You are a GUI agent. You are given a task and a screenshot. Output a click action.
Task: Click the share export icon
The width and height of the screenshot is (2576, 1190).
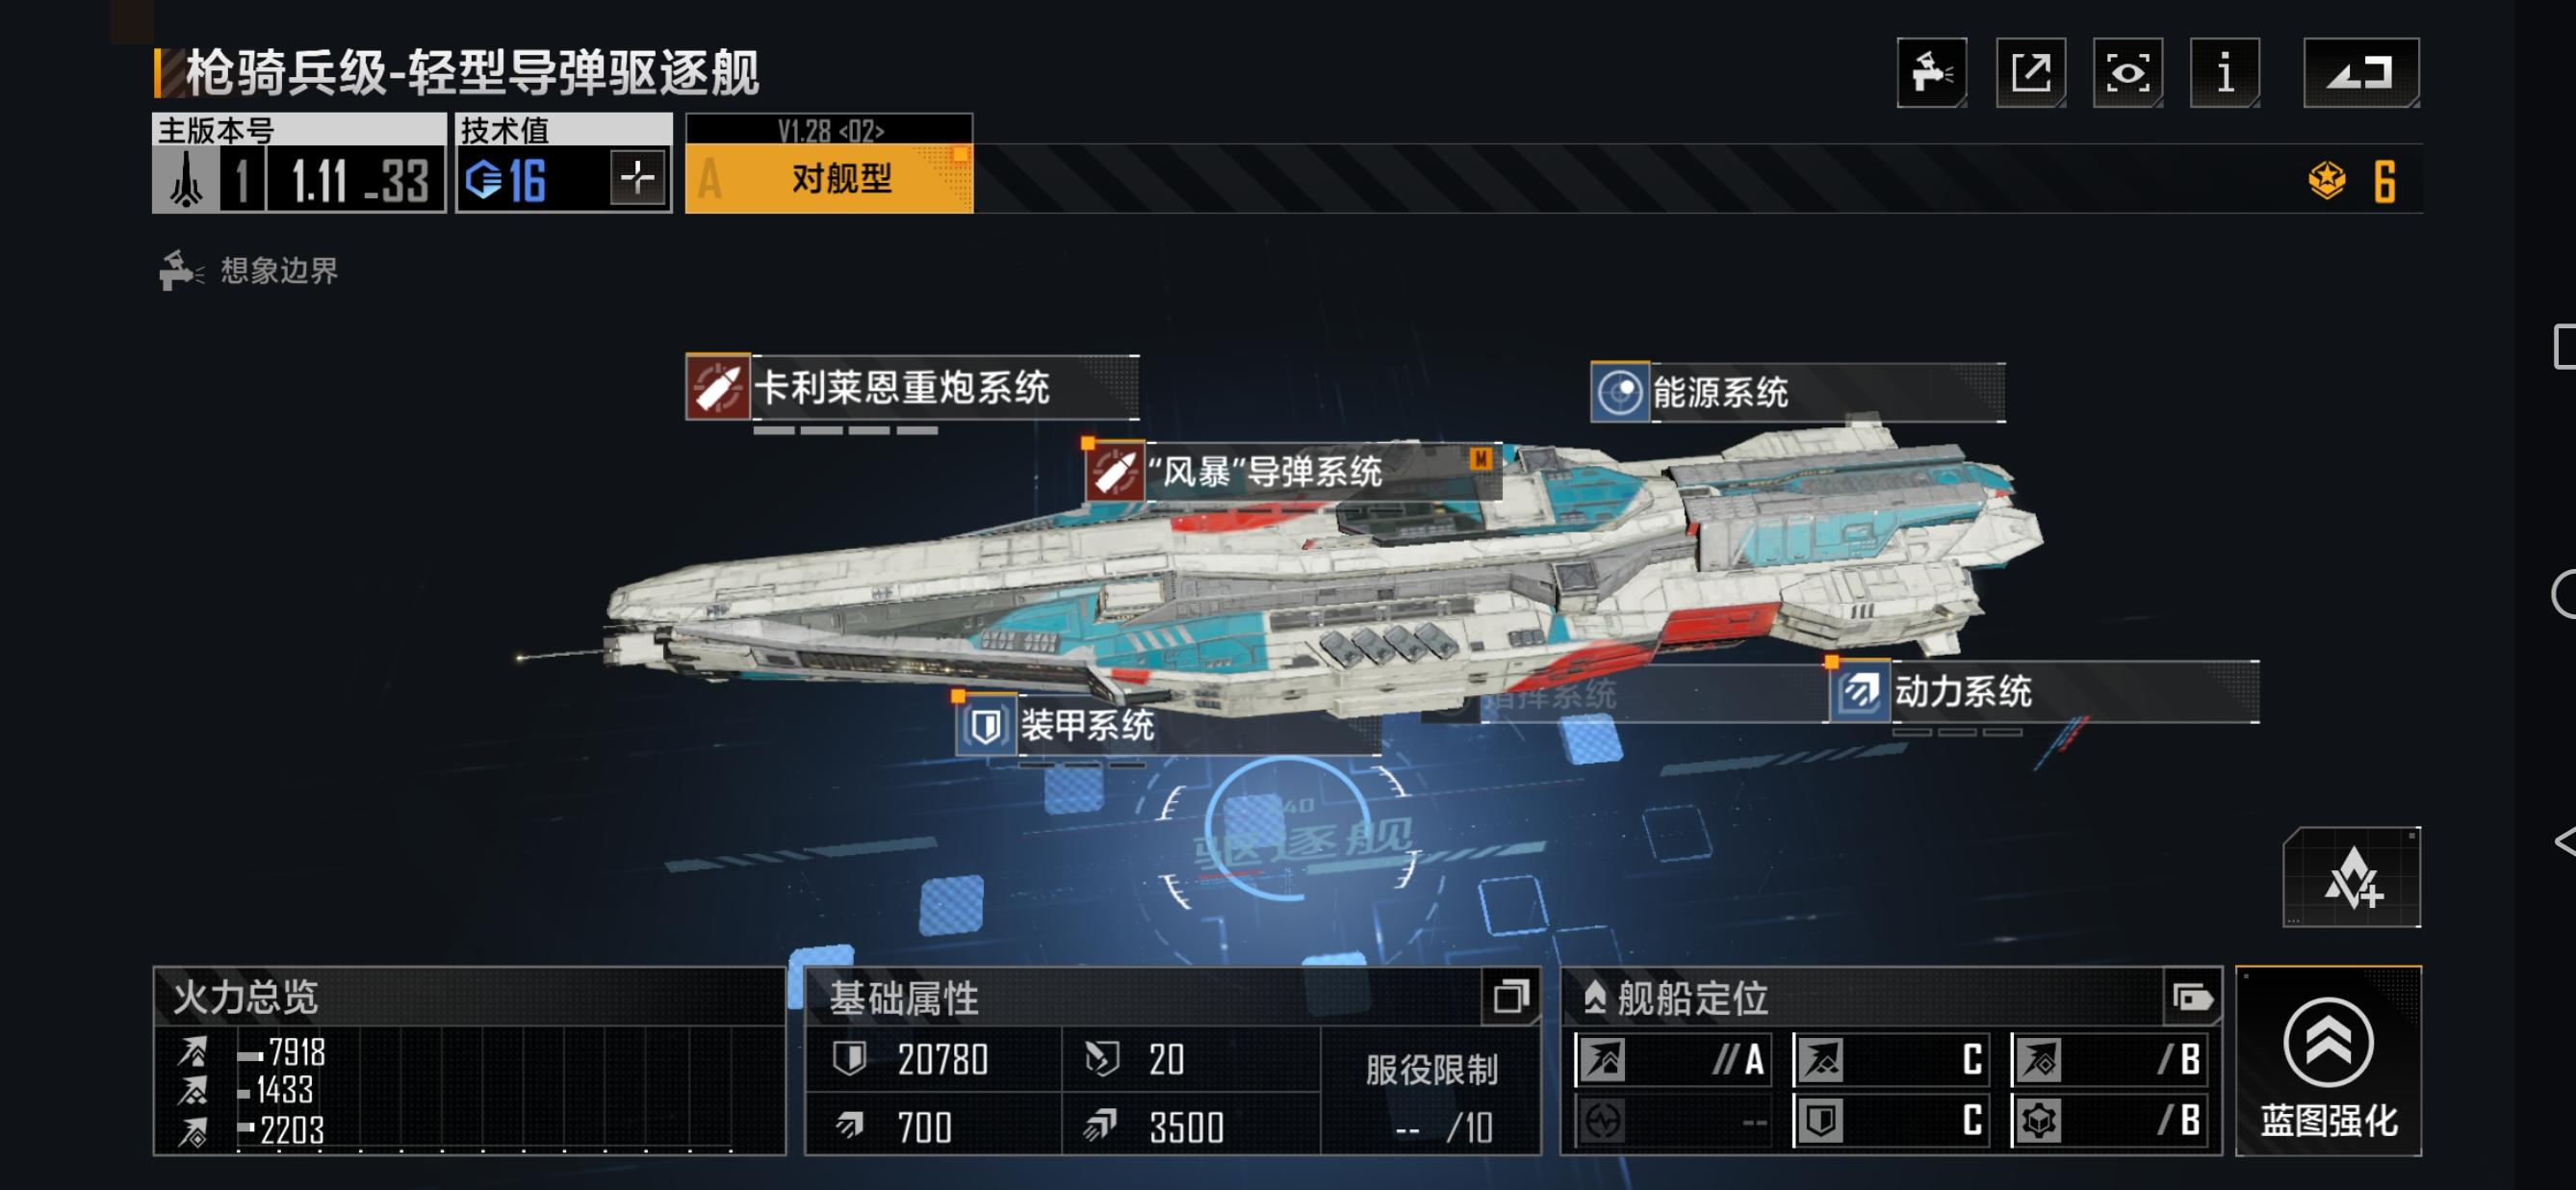(x=2030, y=72)
